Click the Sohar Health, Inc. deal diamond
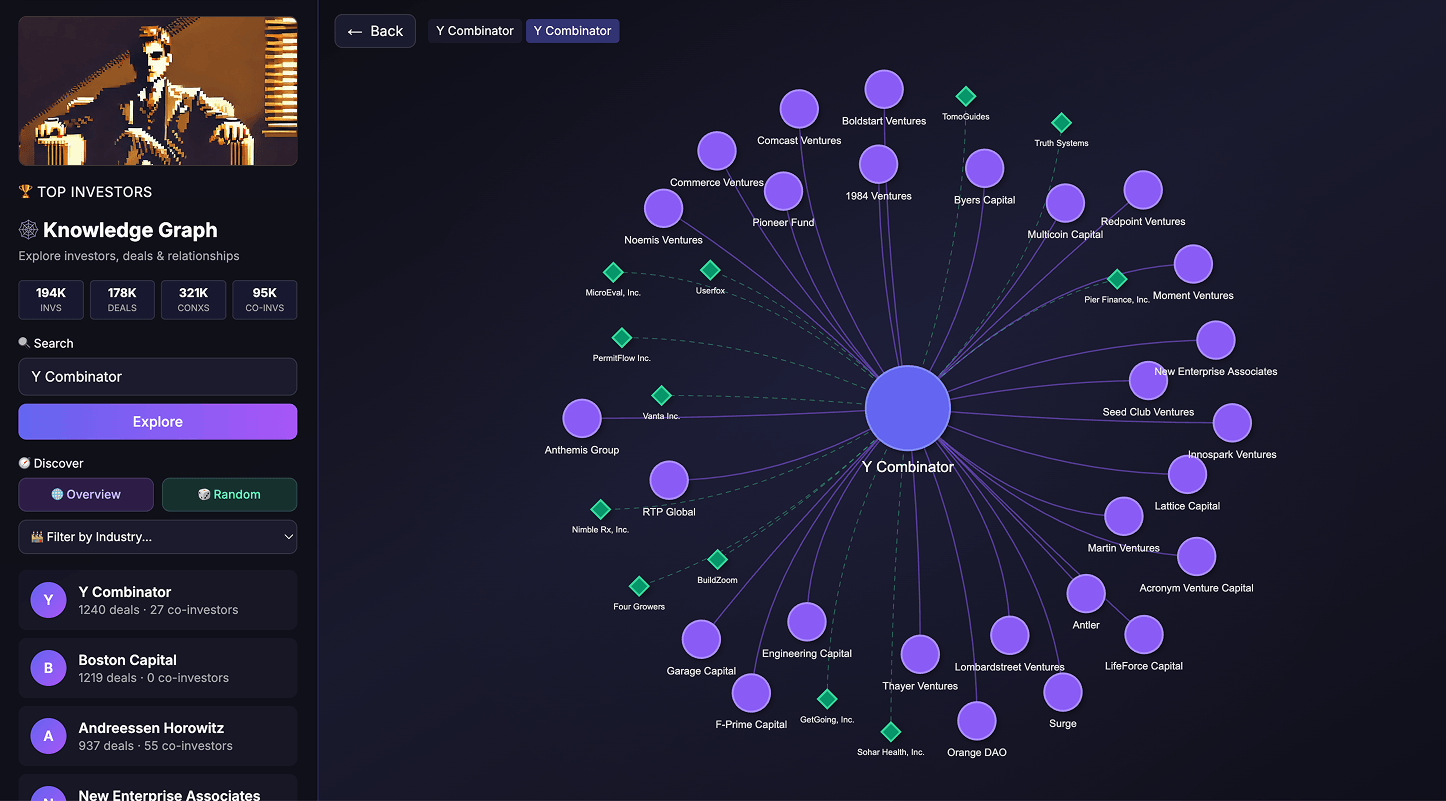The height and width of the screenshot is (801, 1446). tap(891, 732)
